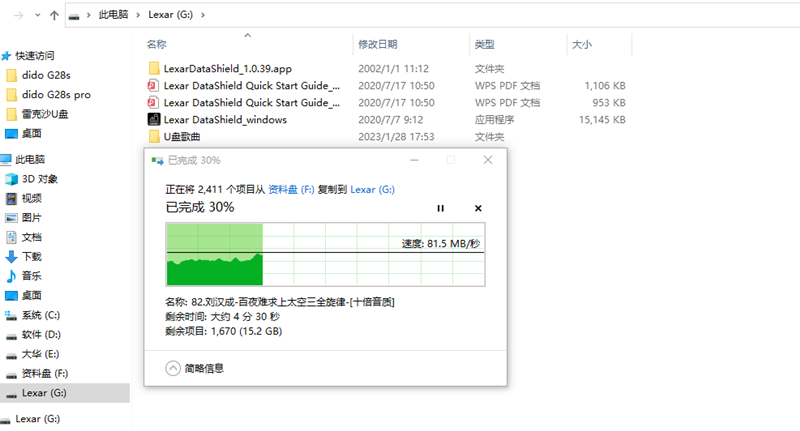Open 图片 library in sidebar
Screen dimensions: 800x431
[x=31, y=217]
